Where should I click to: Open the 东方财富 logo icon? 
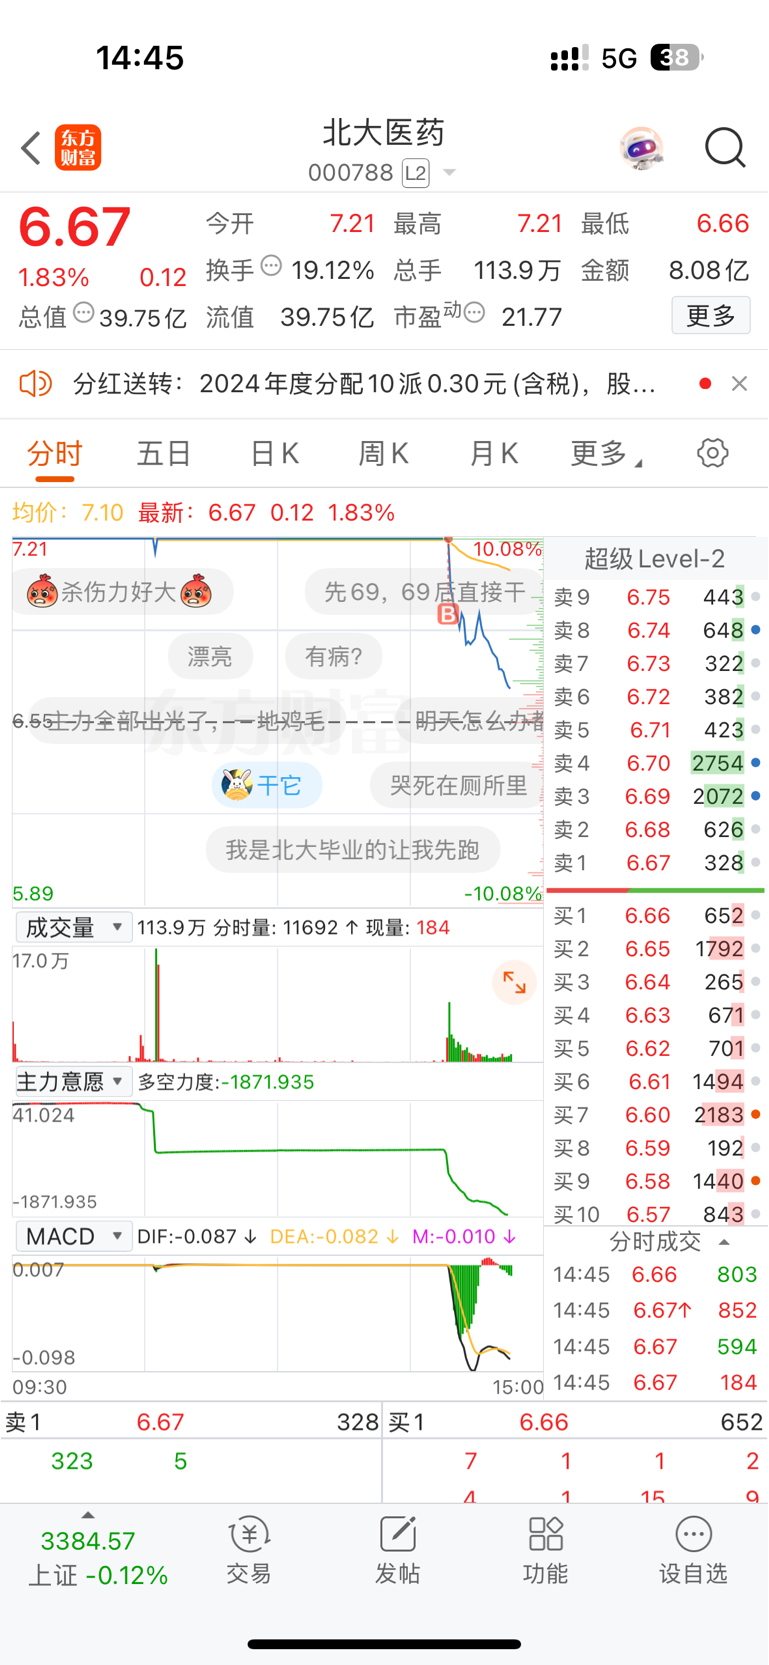pyautogui.click(x=78, y=148)
